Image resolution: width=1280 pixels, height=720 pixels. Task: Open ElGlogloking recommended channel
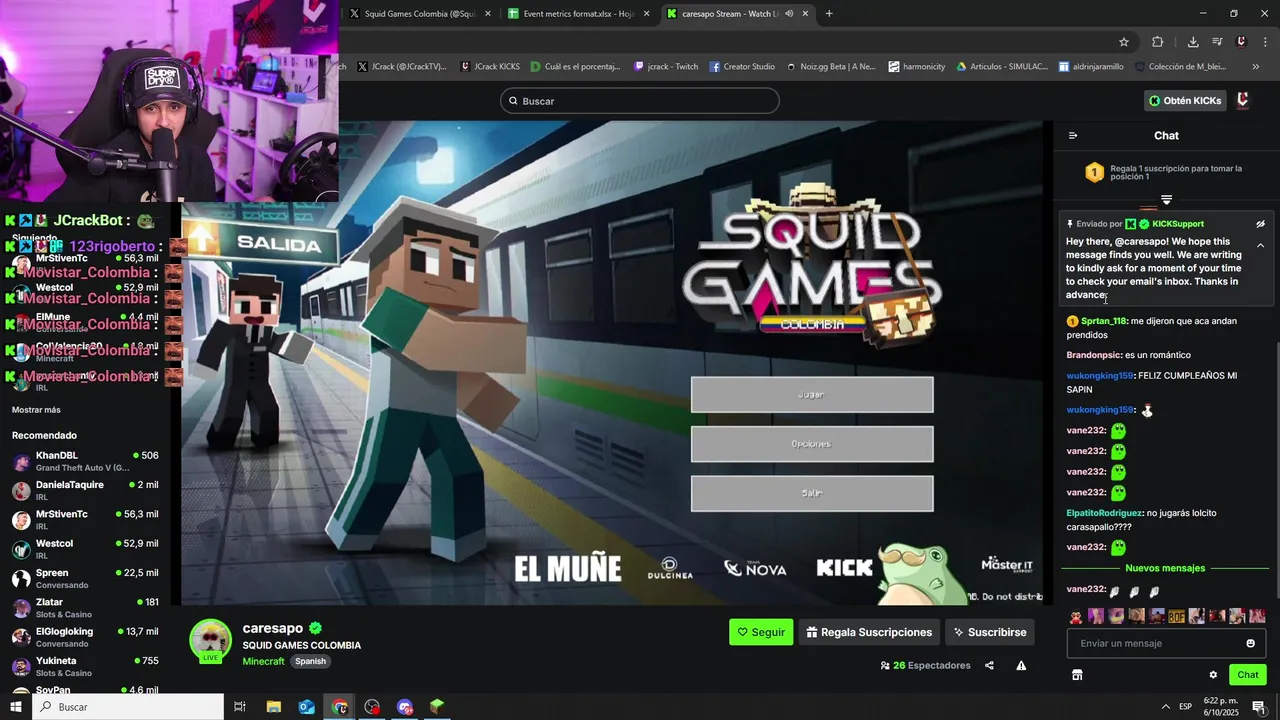(85, 637)
